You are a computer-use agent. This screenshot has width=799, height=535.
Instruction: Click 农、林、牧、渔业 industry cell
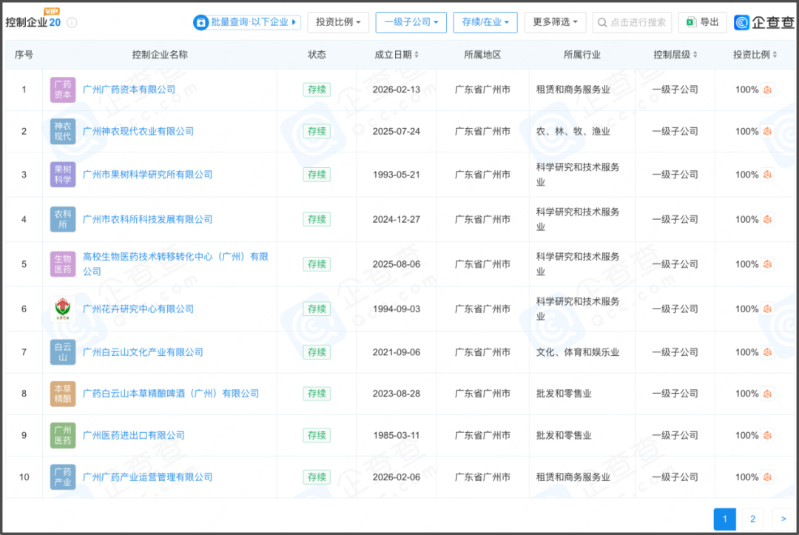573,131
